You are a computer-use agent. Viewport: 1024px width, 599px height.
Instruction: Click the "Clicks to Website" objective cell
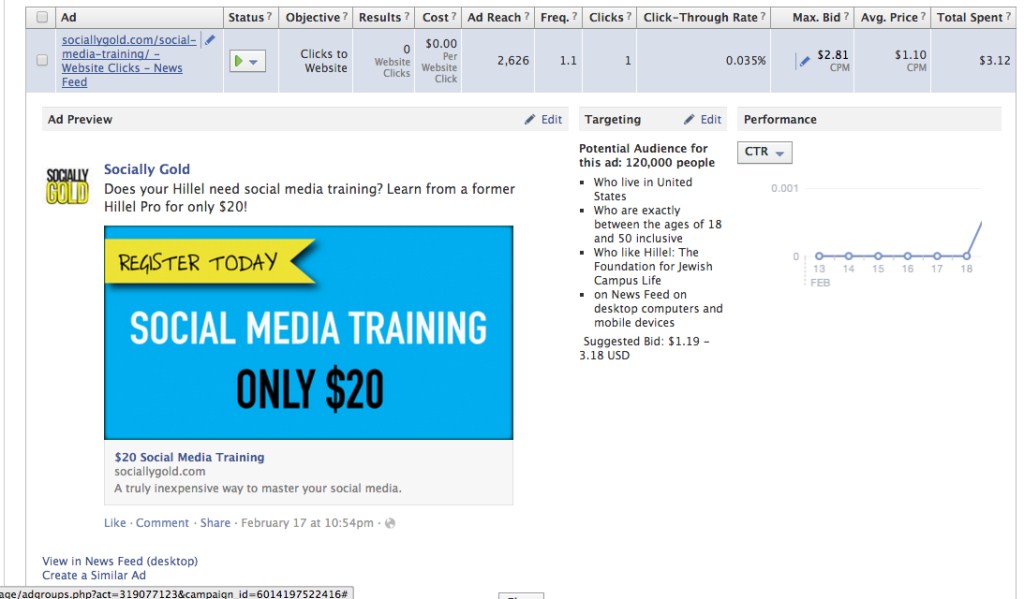pos(324,61)
